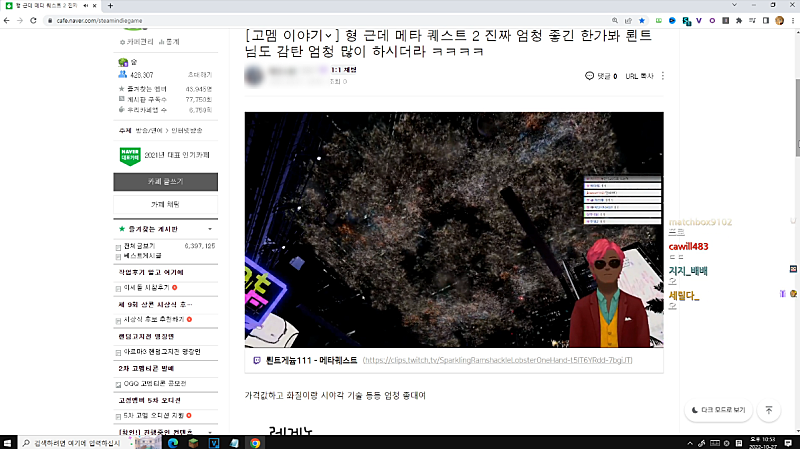Play the embedded Twitch clip thumbnail
This screenshot has width=800, height=449.
(454, 230)
